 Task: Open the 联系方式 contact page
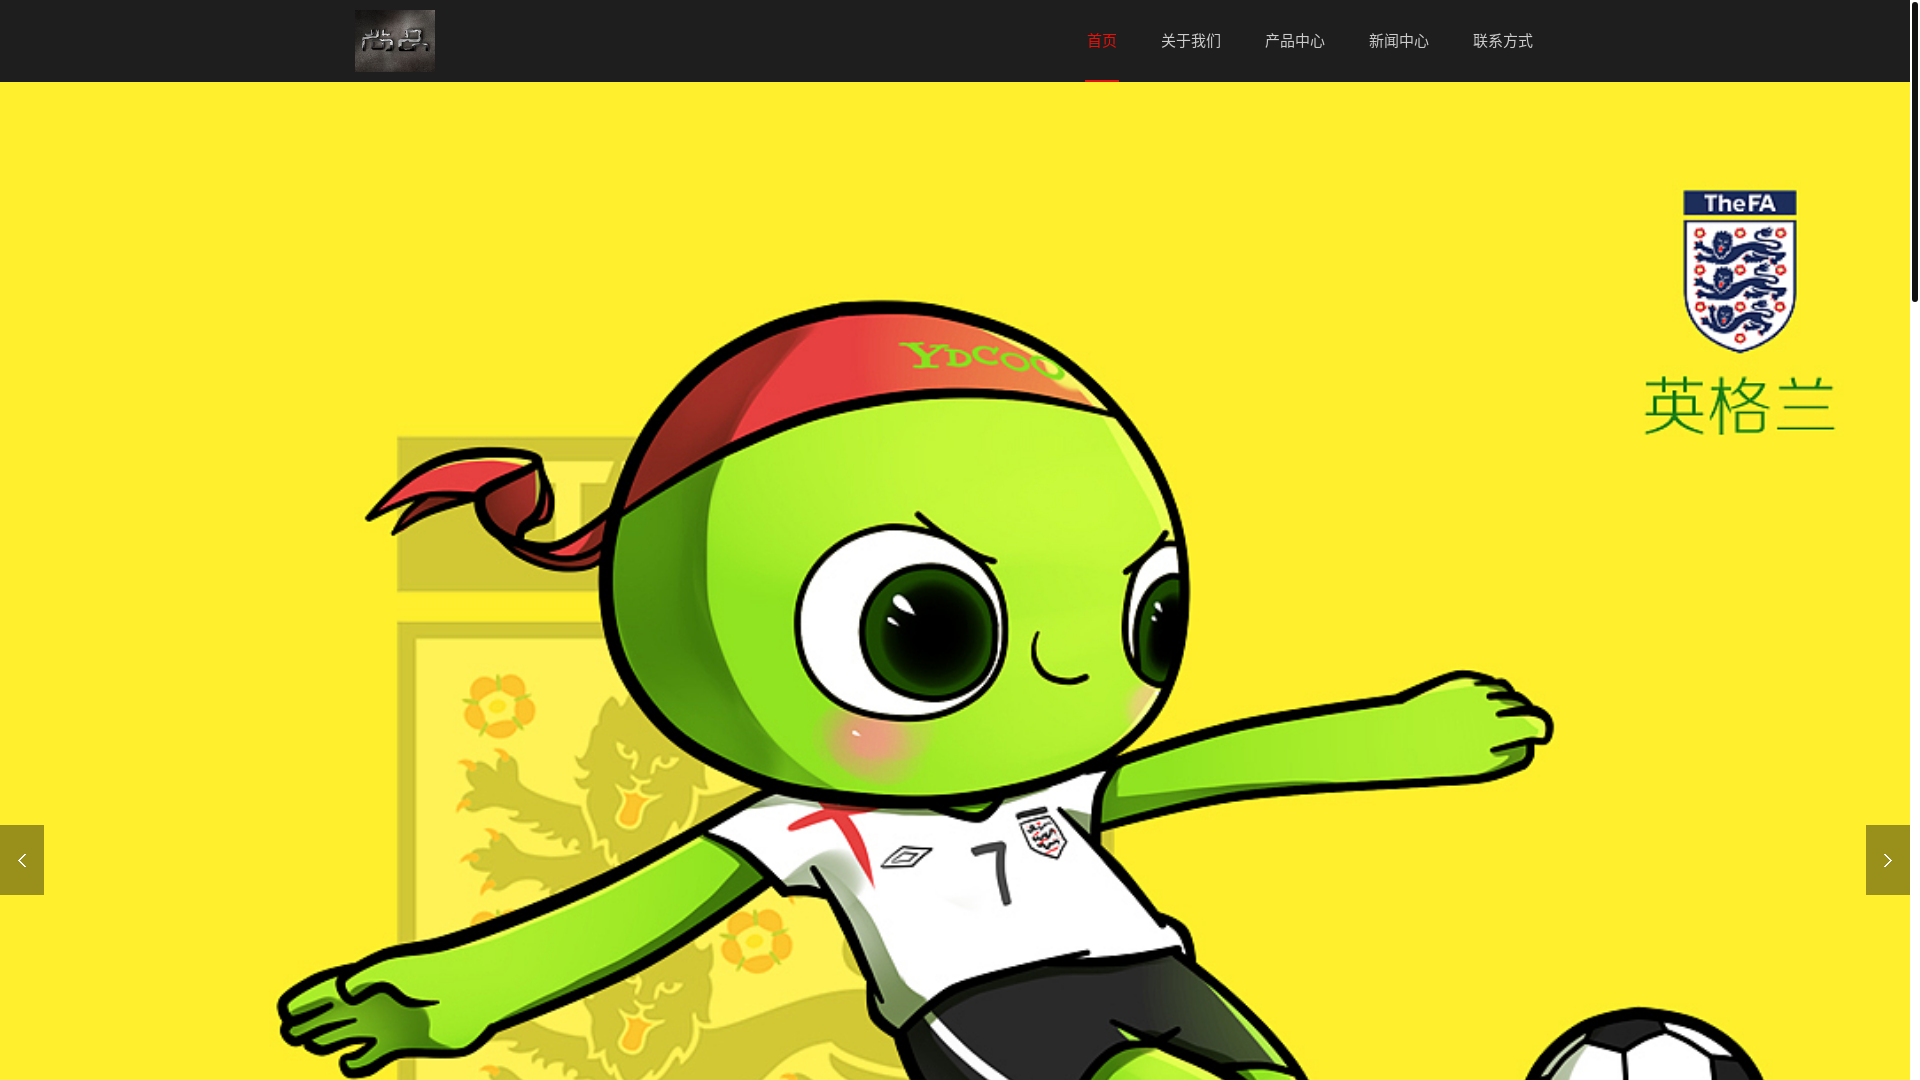click(1502, 41)
